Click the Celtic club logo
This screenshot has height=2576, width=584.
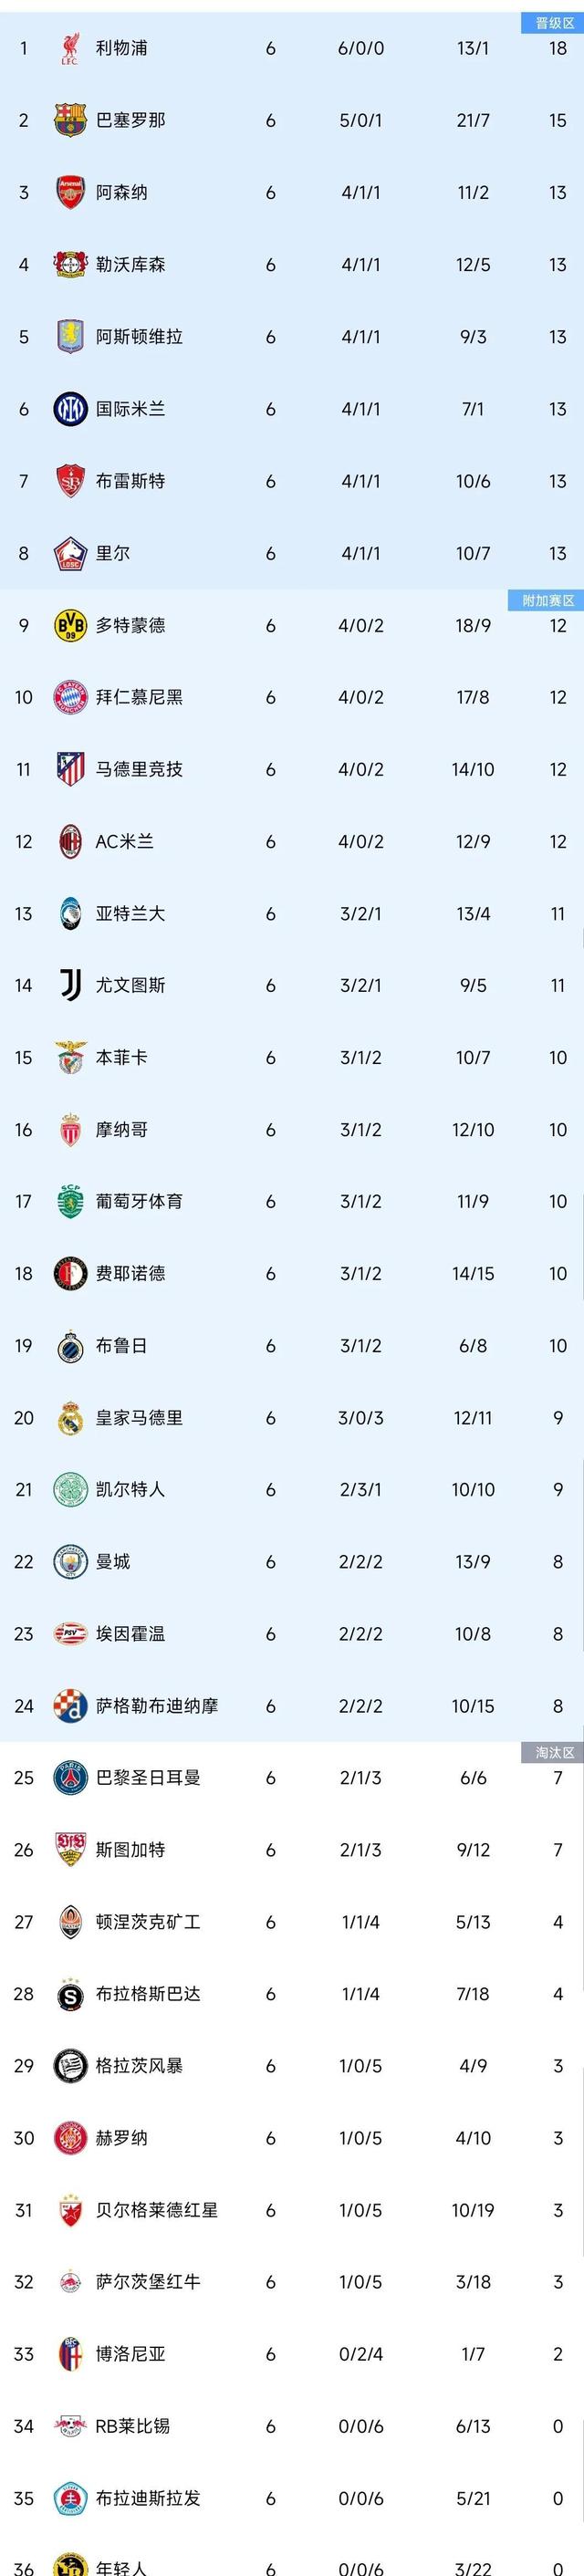[70, 1490]
